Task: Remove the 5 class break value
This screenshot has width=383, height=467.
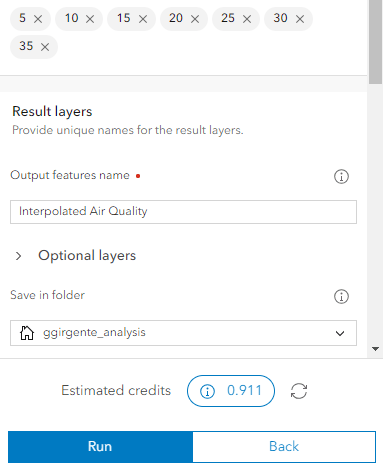Action: pyautogui.click(x=38, y=19)
